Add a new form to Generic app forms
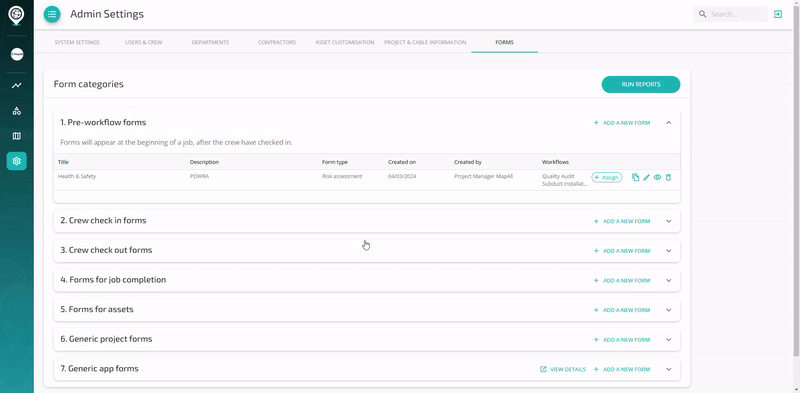800x393 pixels. click(622, 370)
